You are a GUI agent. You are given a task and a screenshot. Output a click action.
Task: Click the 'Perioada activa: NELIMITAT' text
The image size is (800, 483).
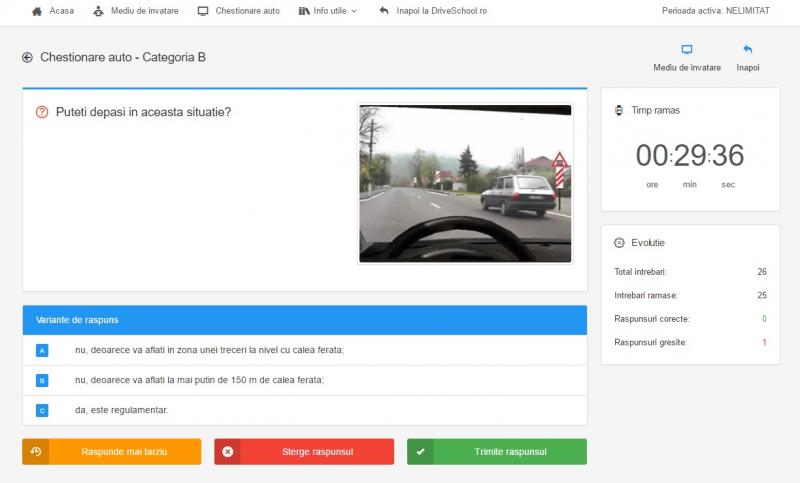(716, 11)
